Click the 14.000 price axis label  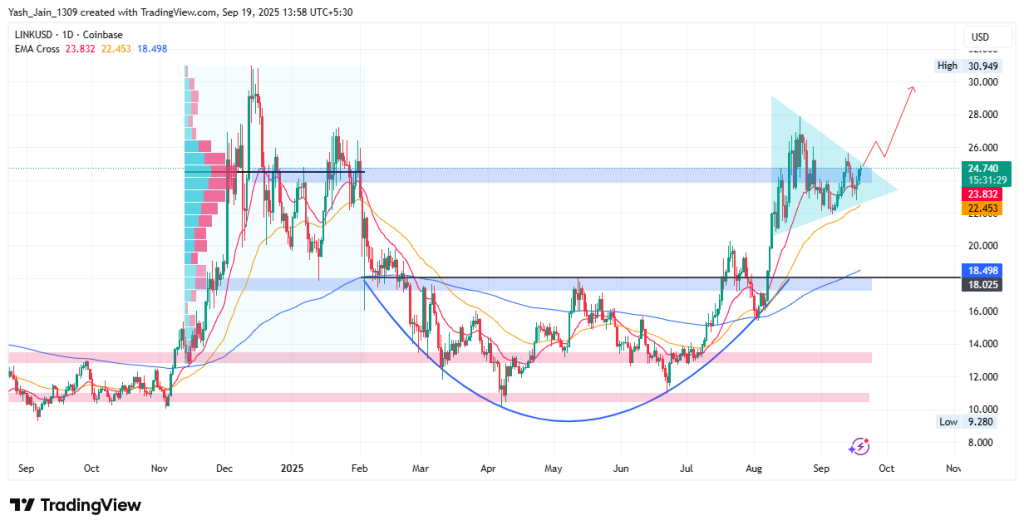tap(982, 344)
